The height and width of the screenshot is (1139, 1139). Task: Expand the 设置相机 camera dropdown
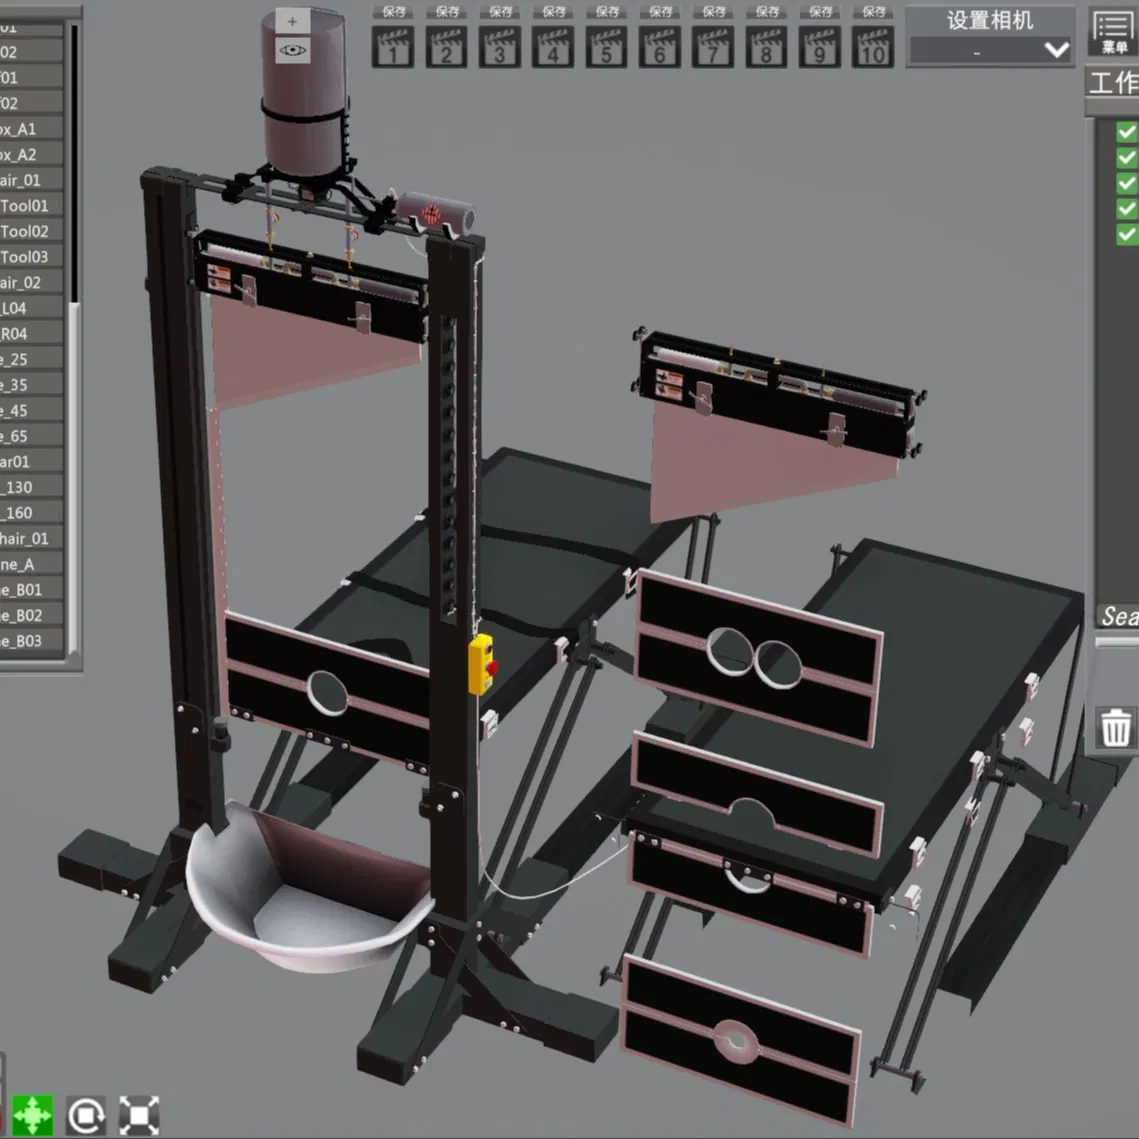coord(991,50)
